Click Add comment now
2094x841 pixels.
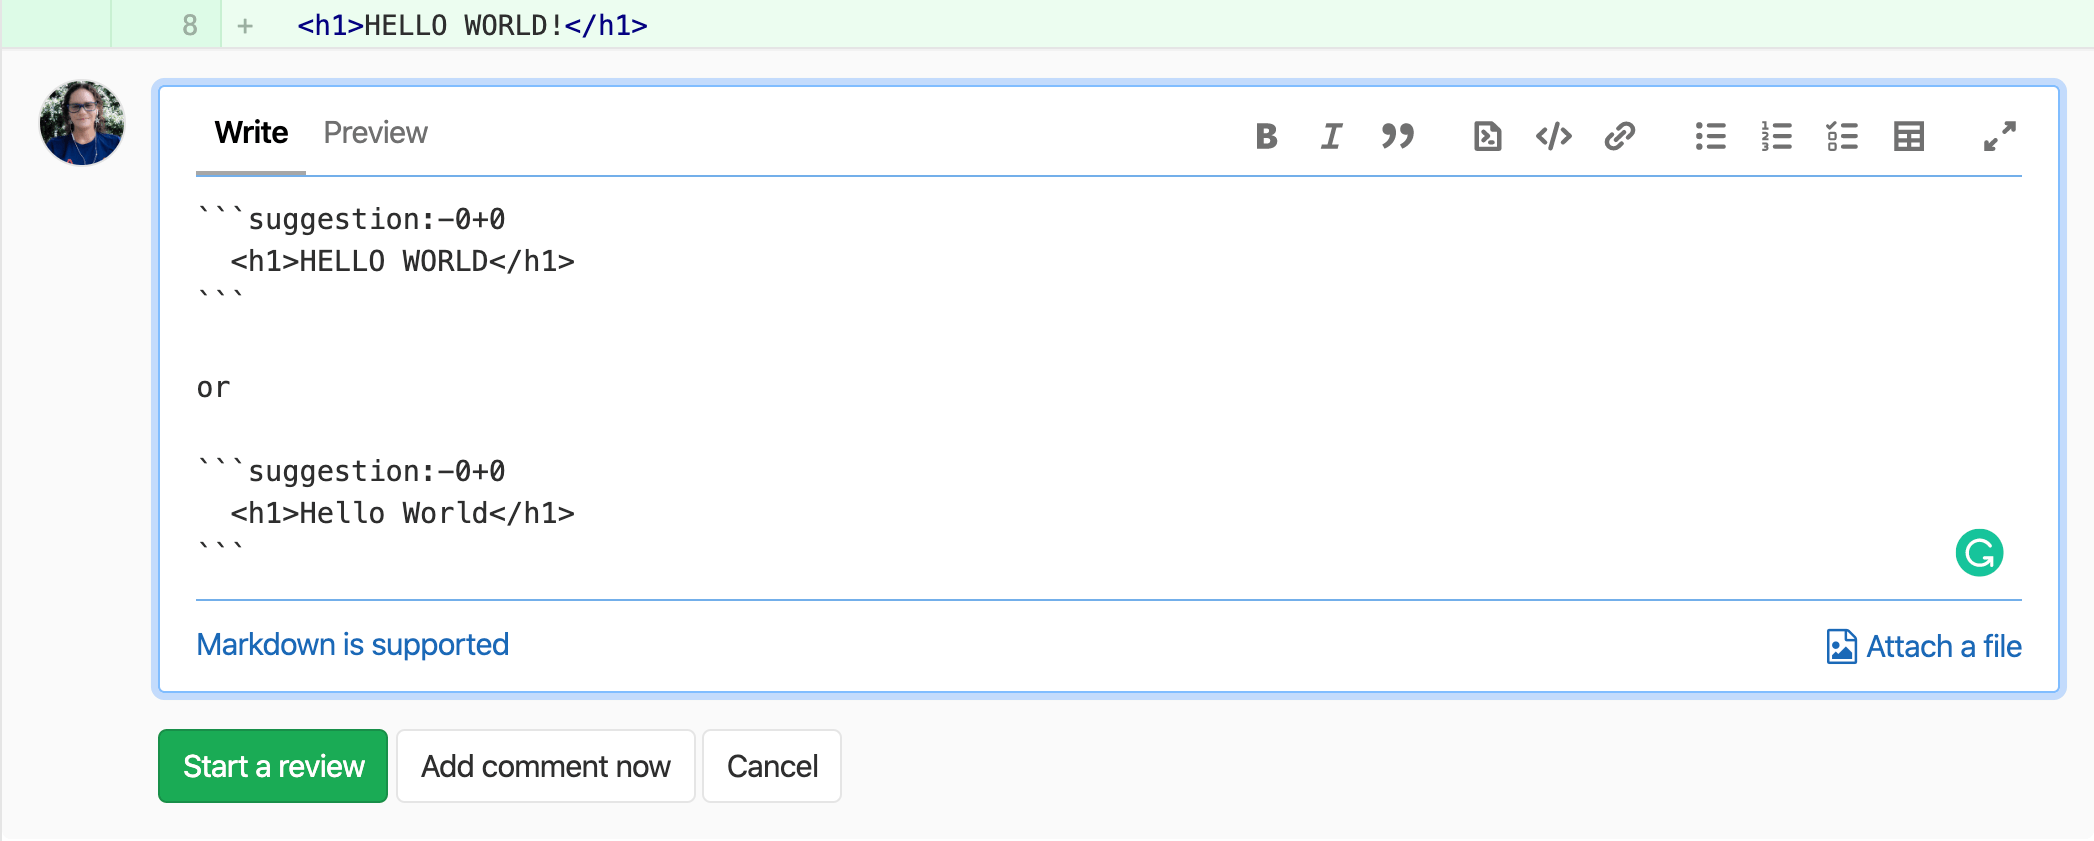[545, 766]
